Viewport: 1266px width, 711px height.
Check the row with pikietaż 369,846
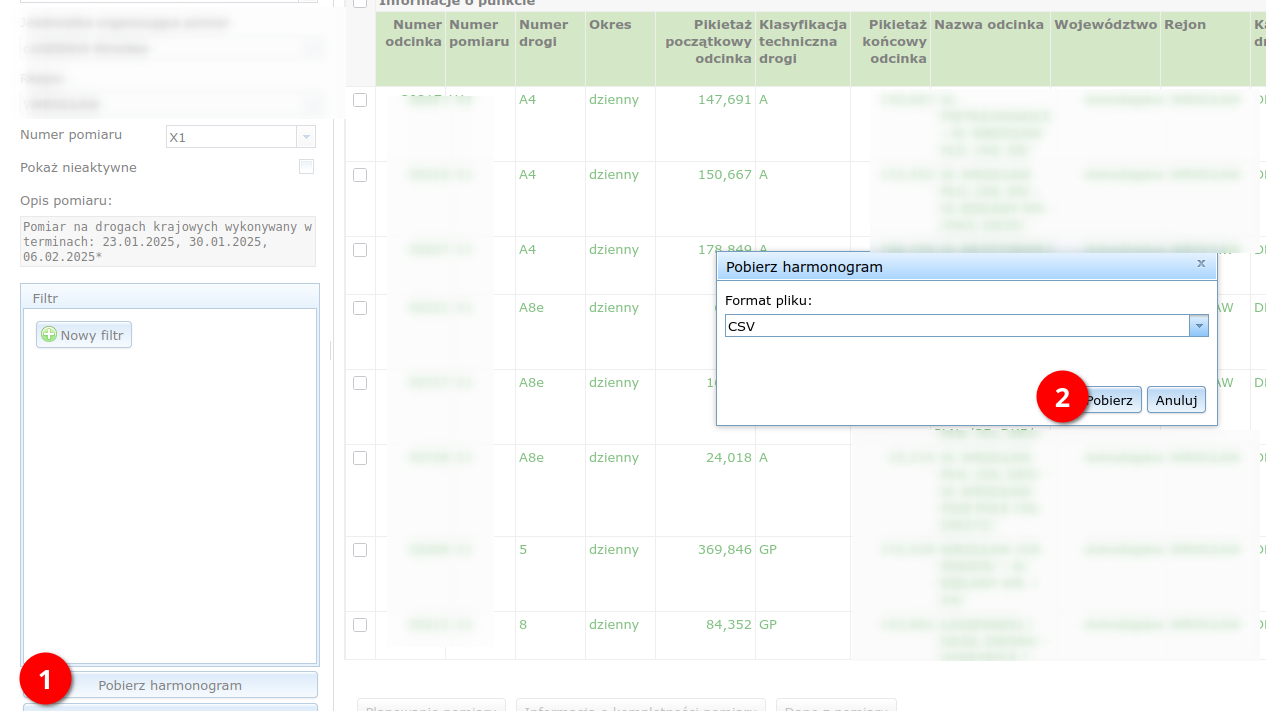[360, 550]
